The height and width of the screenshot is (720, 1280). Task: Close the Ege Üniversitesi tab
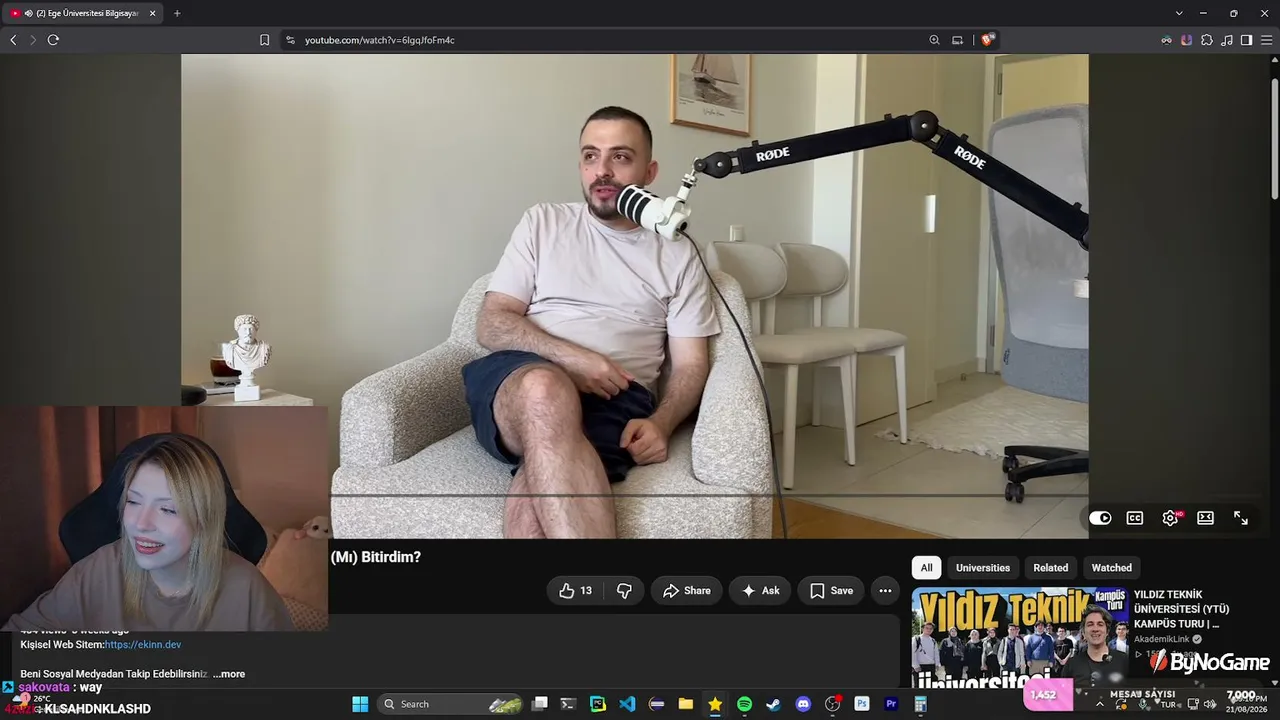click(152, 13)
